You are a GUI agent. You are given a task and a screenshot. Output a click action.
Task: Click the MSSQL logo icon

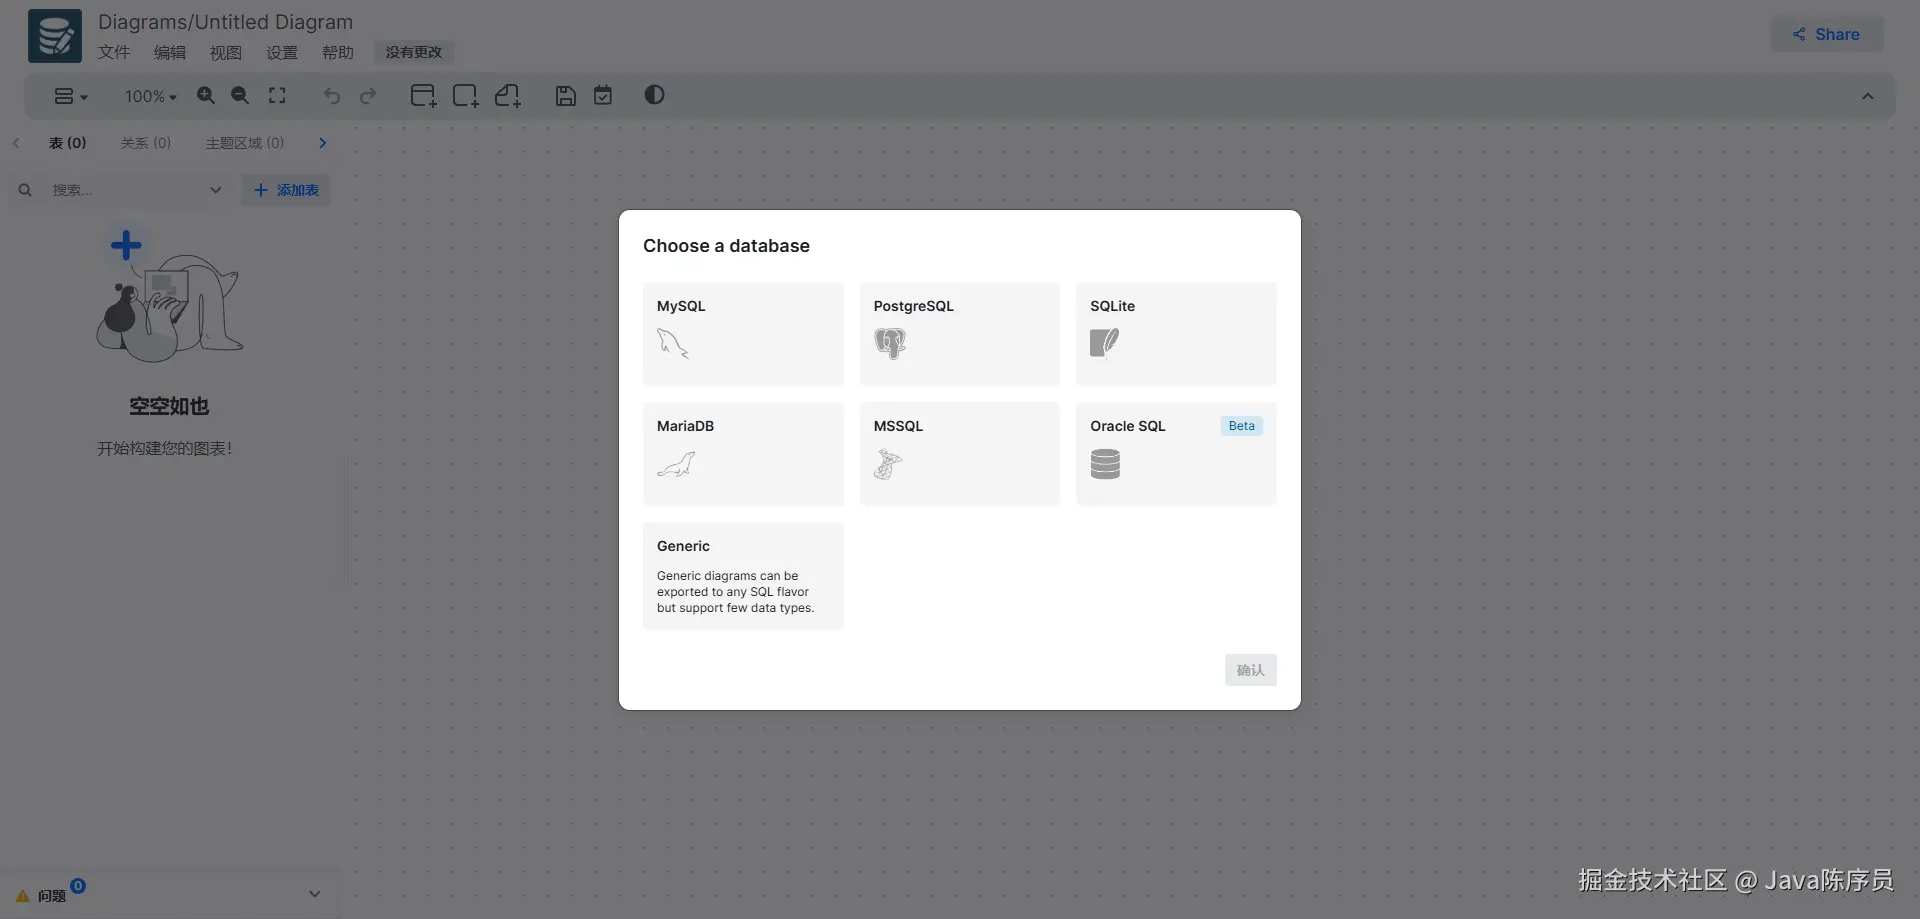click(888, 464)
